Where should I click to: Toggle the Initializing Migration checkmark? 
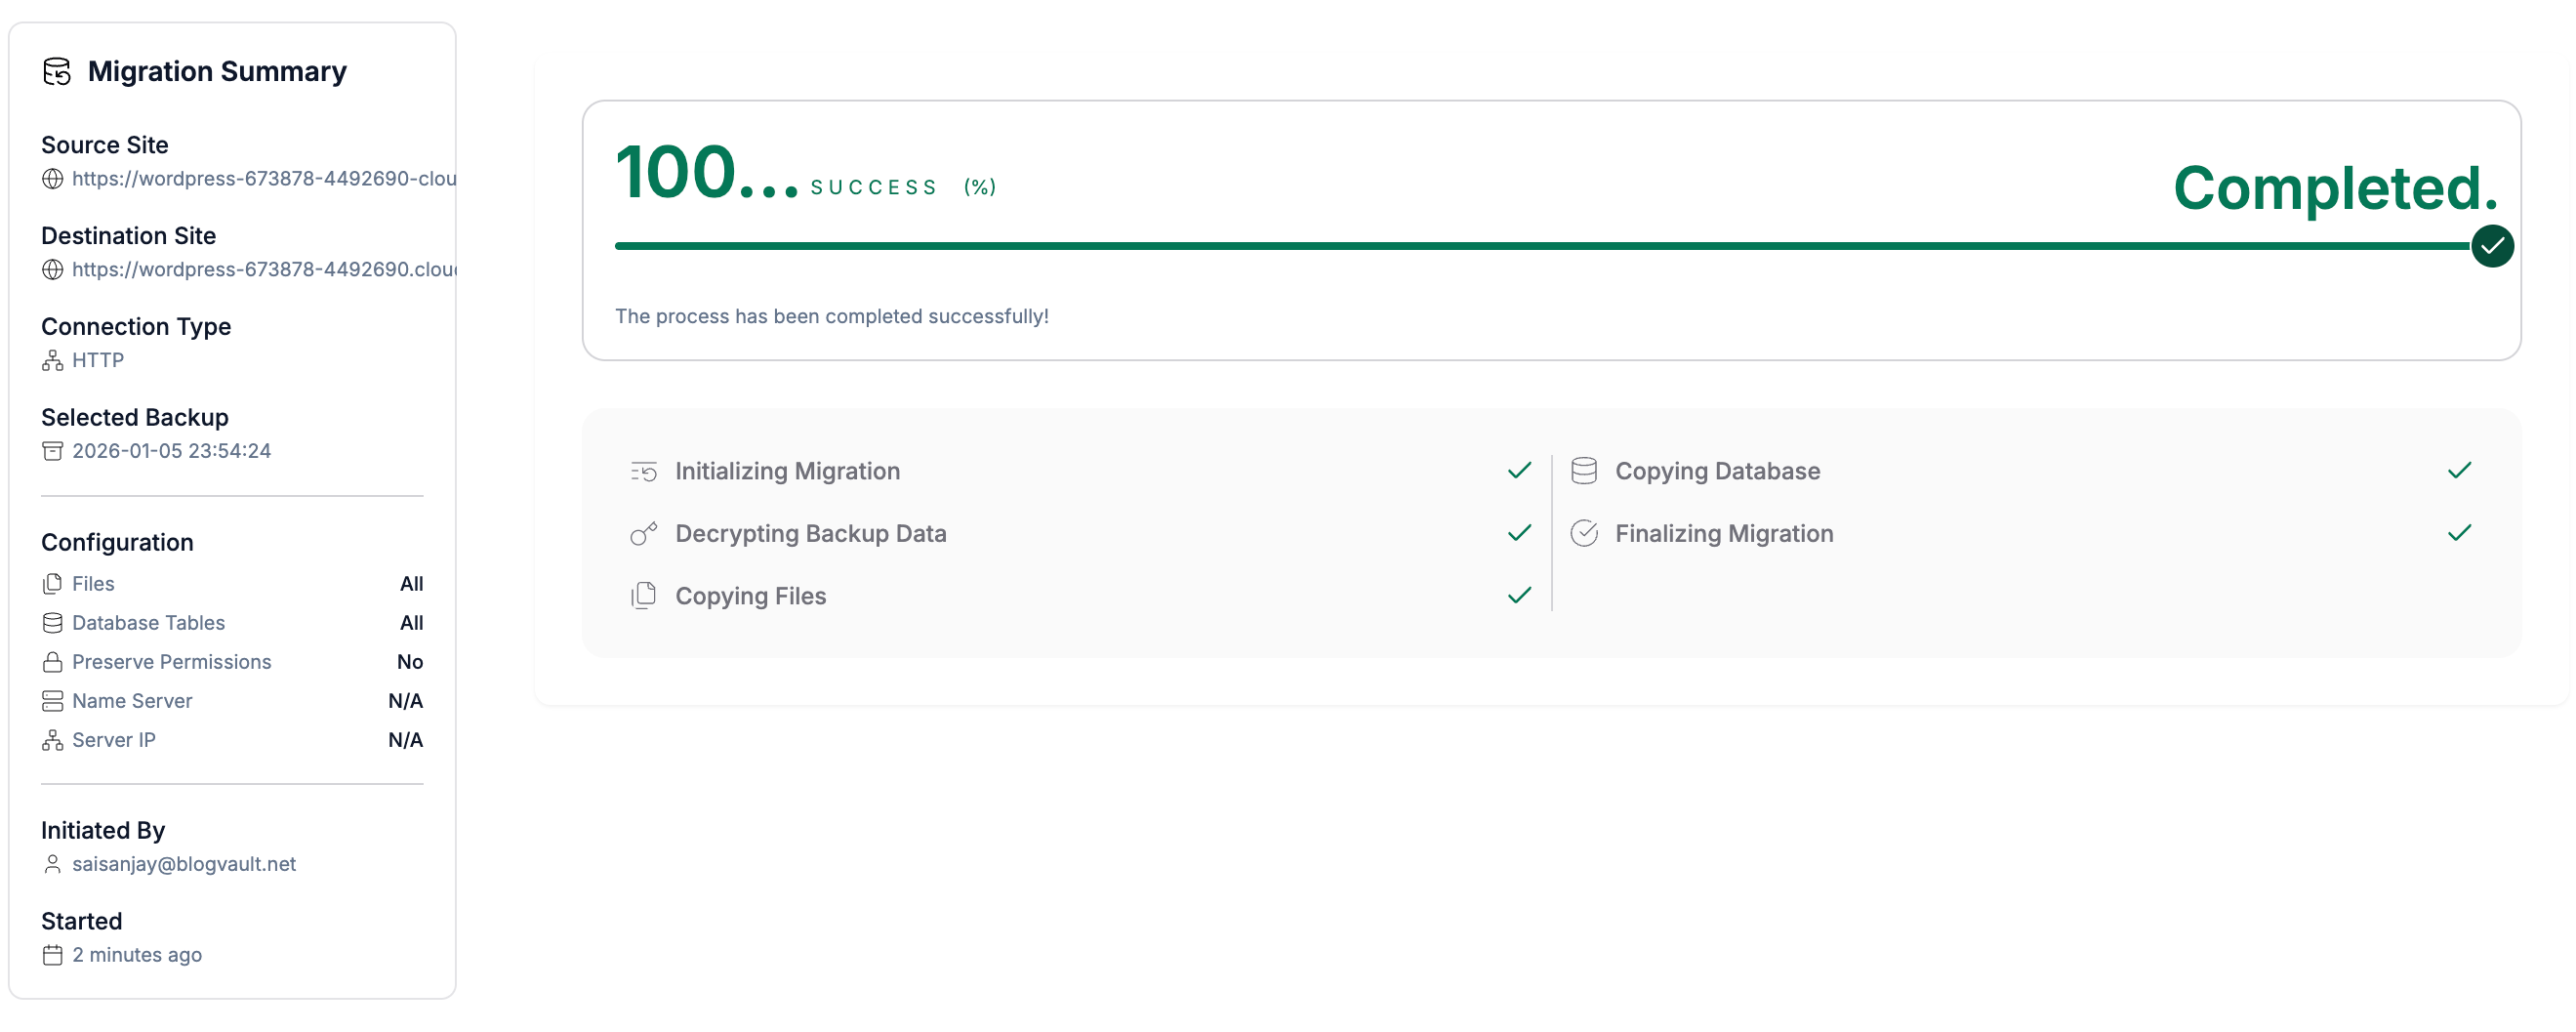1517,470
